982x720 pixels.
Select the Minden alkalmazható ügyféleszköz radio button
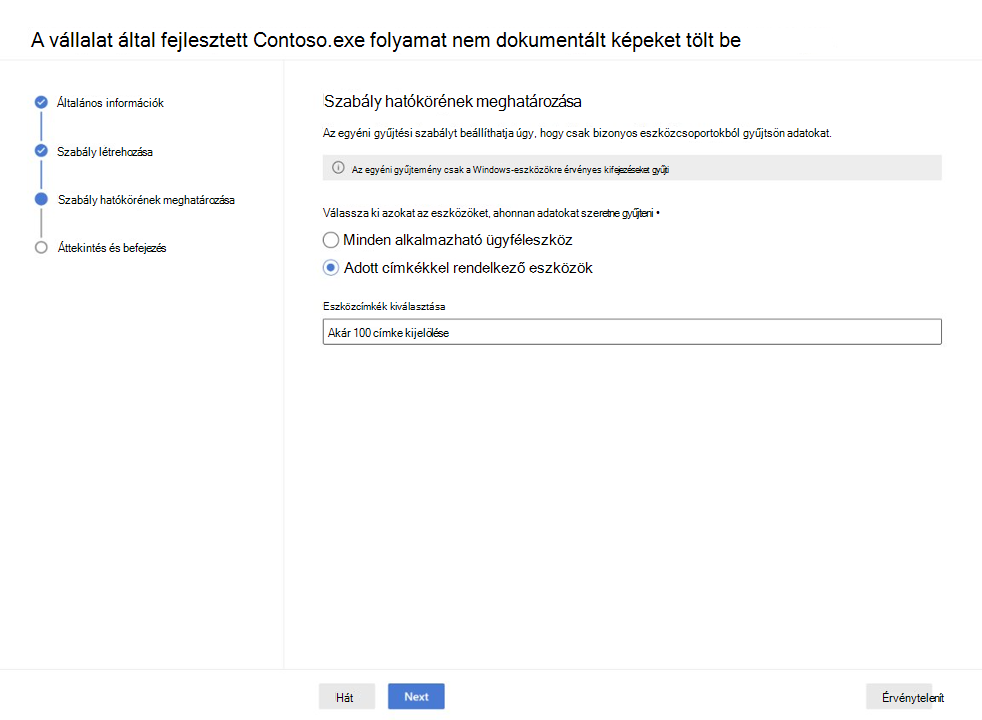[x=331, y=240]
